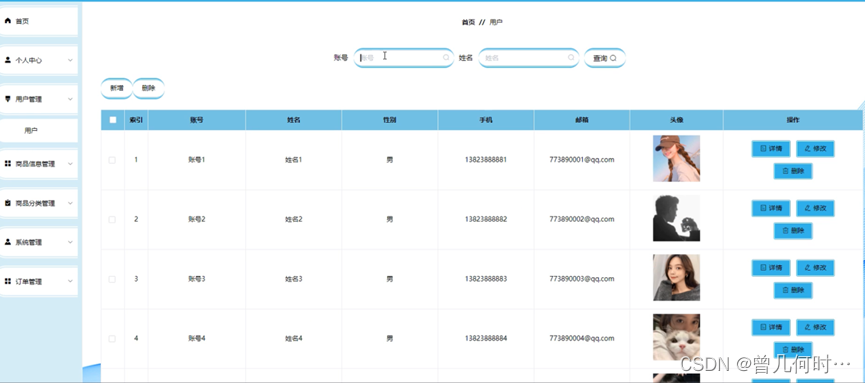Viewport: 865px width, 383px height.
Task: Expand the 个人中心 menu chevron
Action: pos(70,60)
